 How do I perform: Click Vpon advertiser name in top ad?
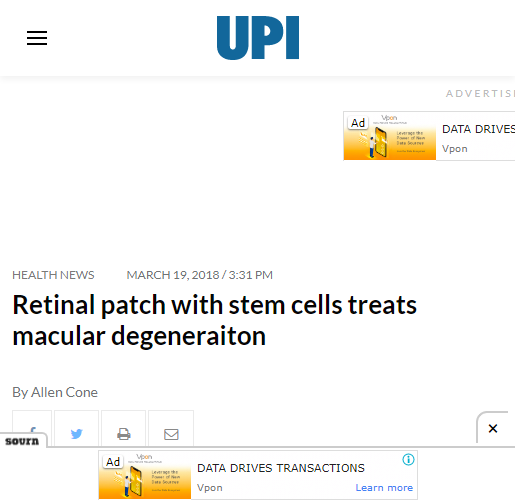pyautogui.click(x=455, y=149)
